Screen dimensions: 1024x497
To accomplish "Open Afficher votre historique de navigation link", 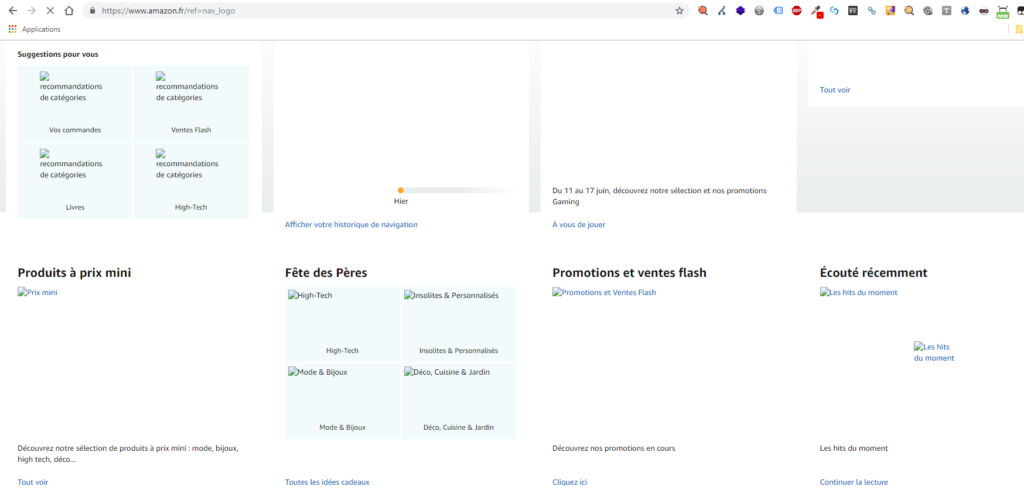I will click(x=351, y=225).
